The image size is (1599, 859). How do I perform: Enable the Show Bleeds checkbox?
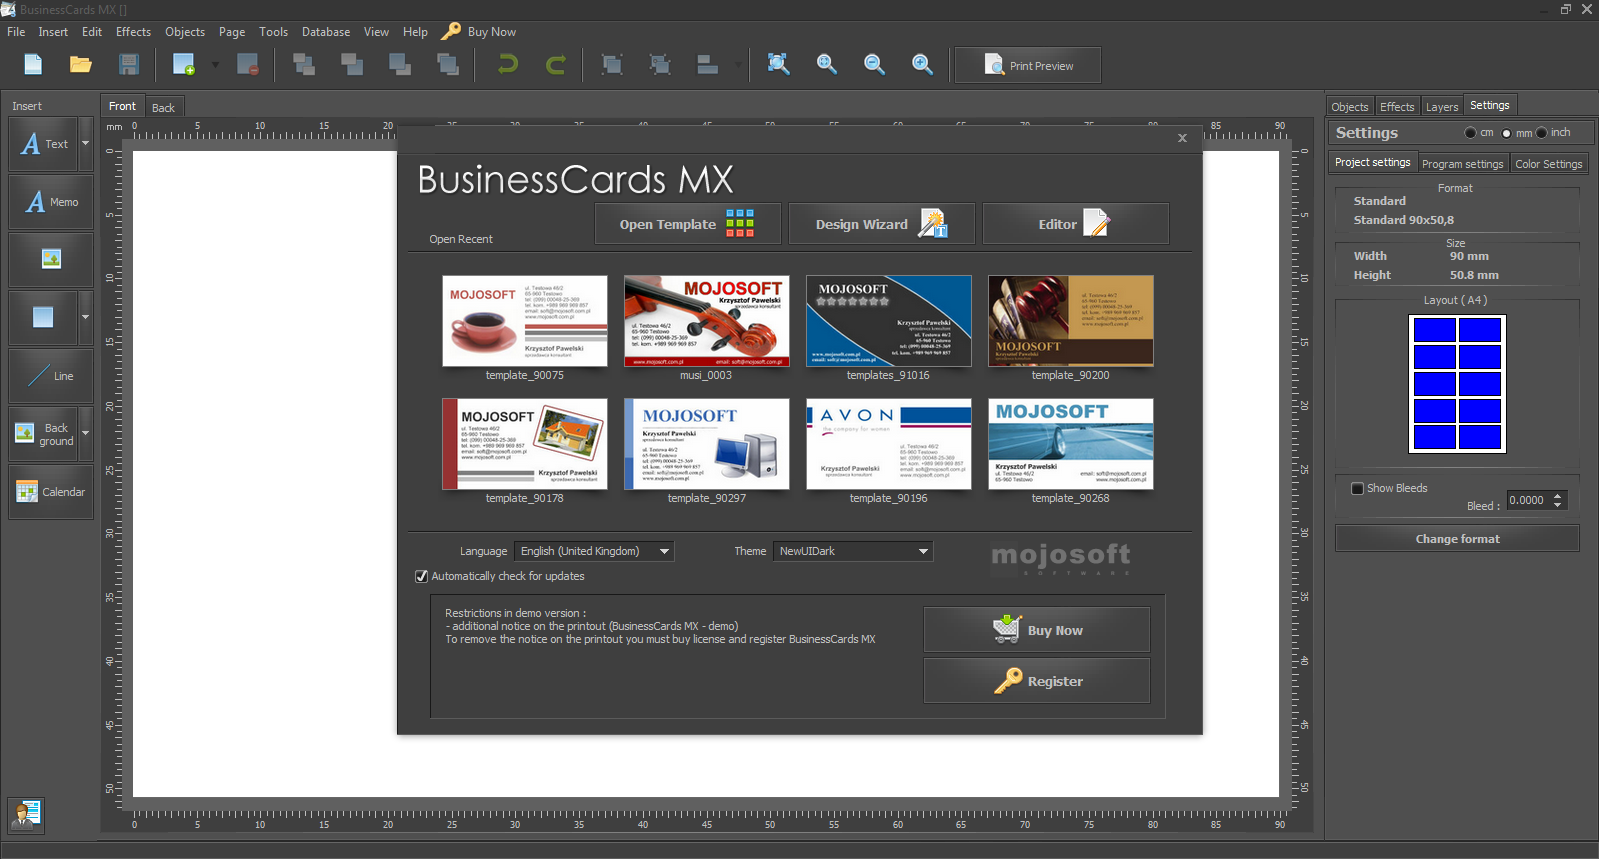point(1357,489)
